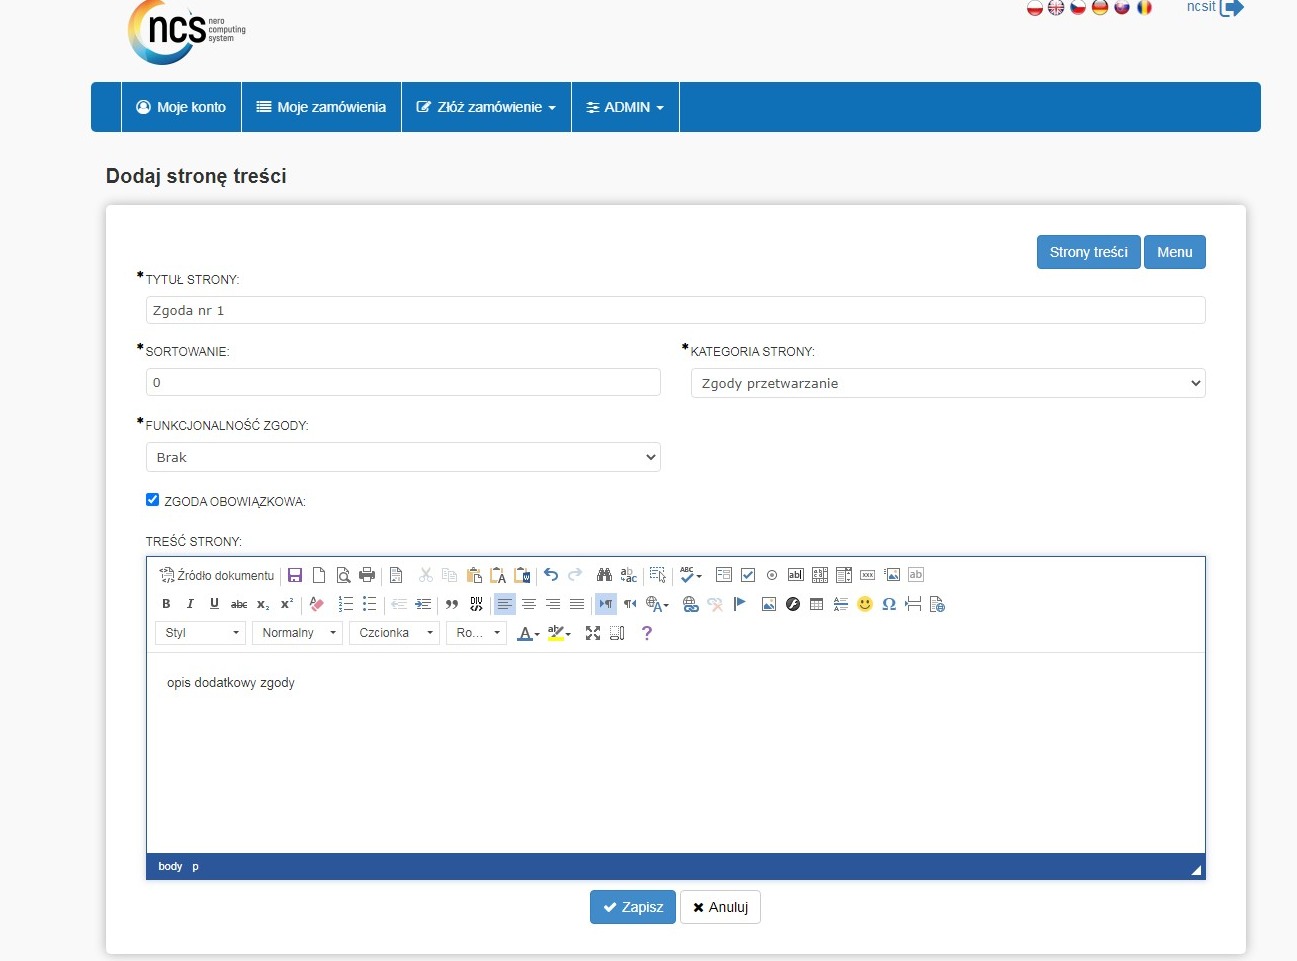This screenshot has width=1297, height=961.
Task: Click the numbered list icon
Action: tap(346, 604)
